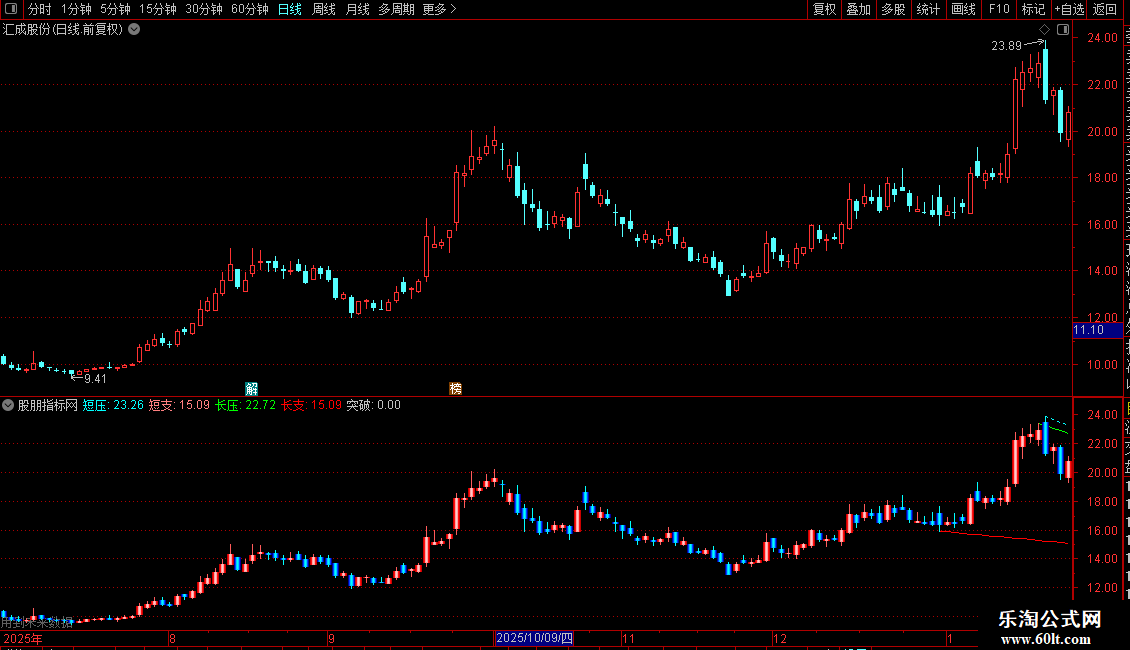Click the 2025/10/09 date marker on timeline
1130x650 pixels.
coord(534,638)
